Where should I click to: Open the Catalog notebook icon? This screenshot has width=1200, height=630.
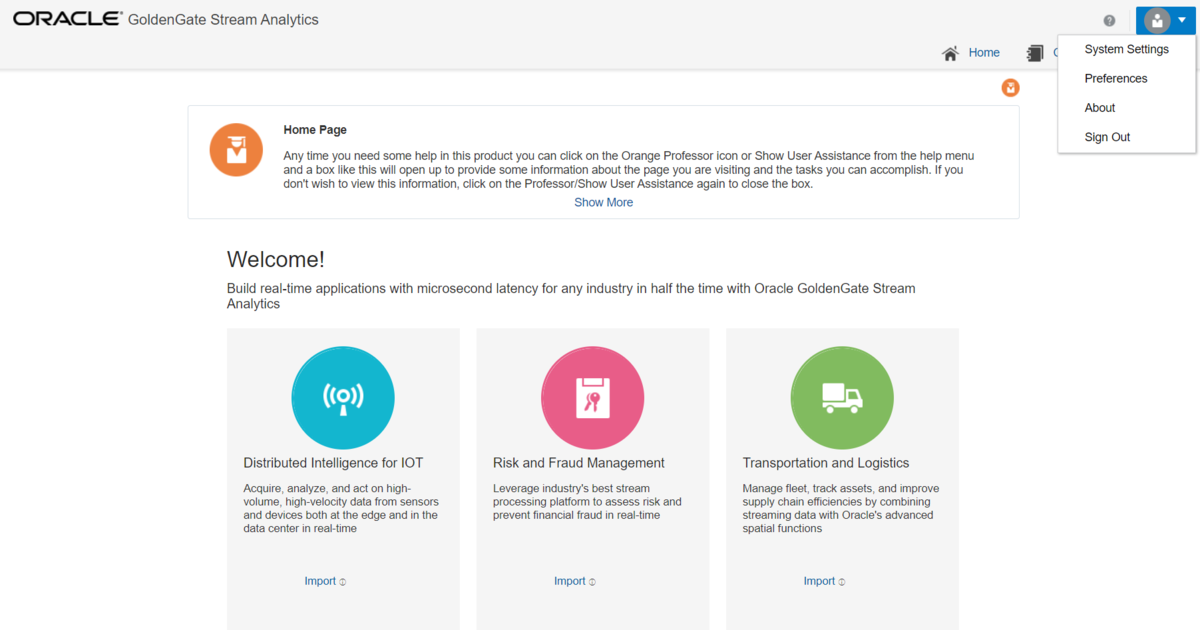[1035, 53]
